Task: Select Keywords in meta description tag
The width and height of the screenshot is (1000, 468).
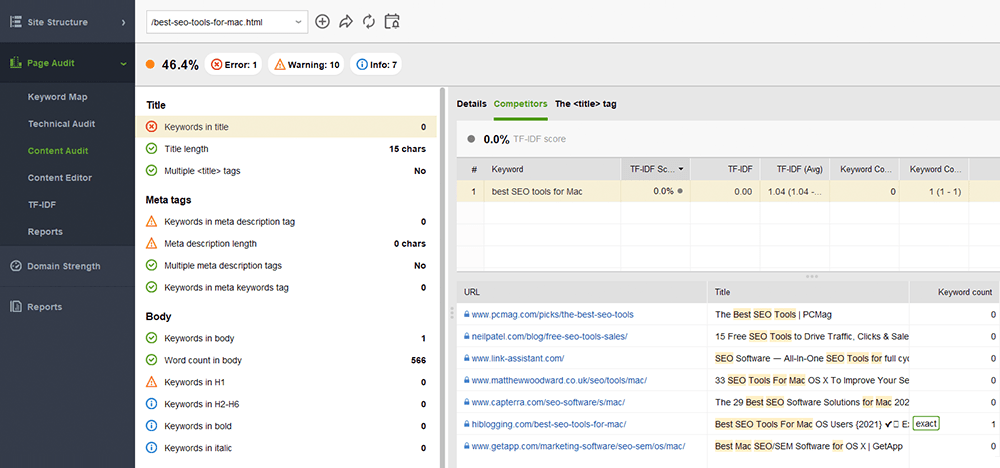Action: pyautogui.click(x=286, y=222)
